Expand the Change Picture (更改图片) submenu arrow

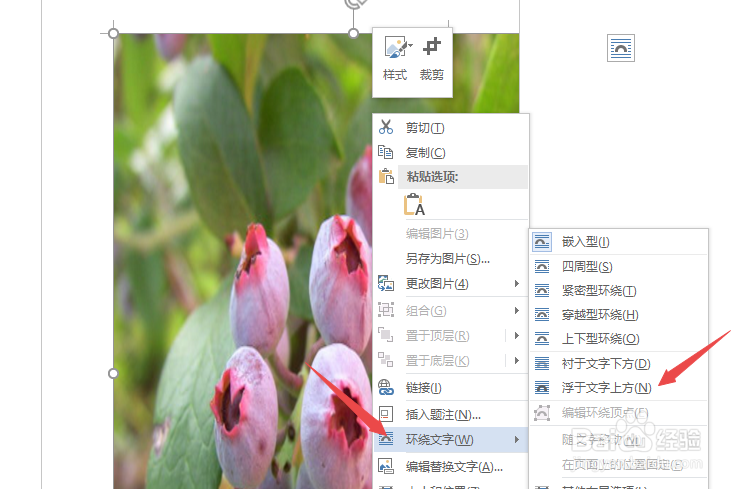point(516,284)
